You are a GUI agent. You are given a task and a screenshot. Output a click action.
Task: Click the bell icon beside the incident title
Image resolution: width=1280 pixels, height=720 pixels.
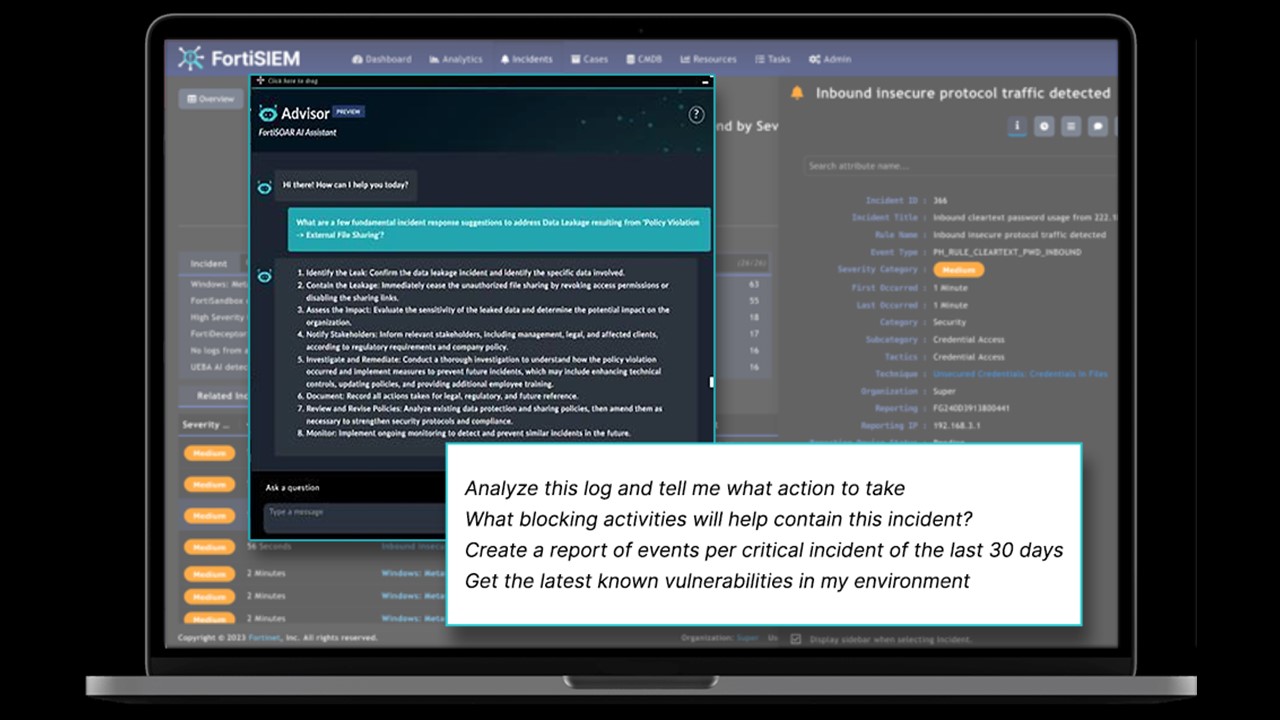click(797, 93)
